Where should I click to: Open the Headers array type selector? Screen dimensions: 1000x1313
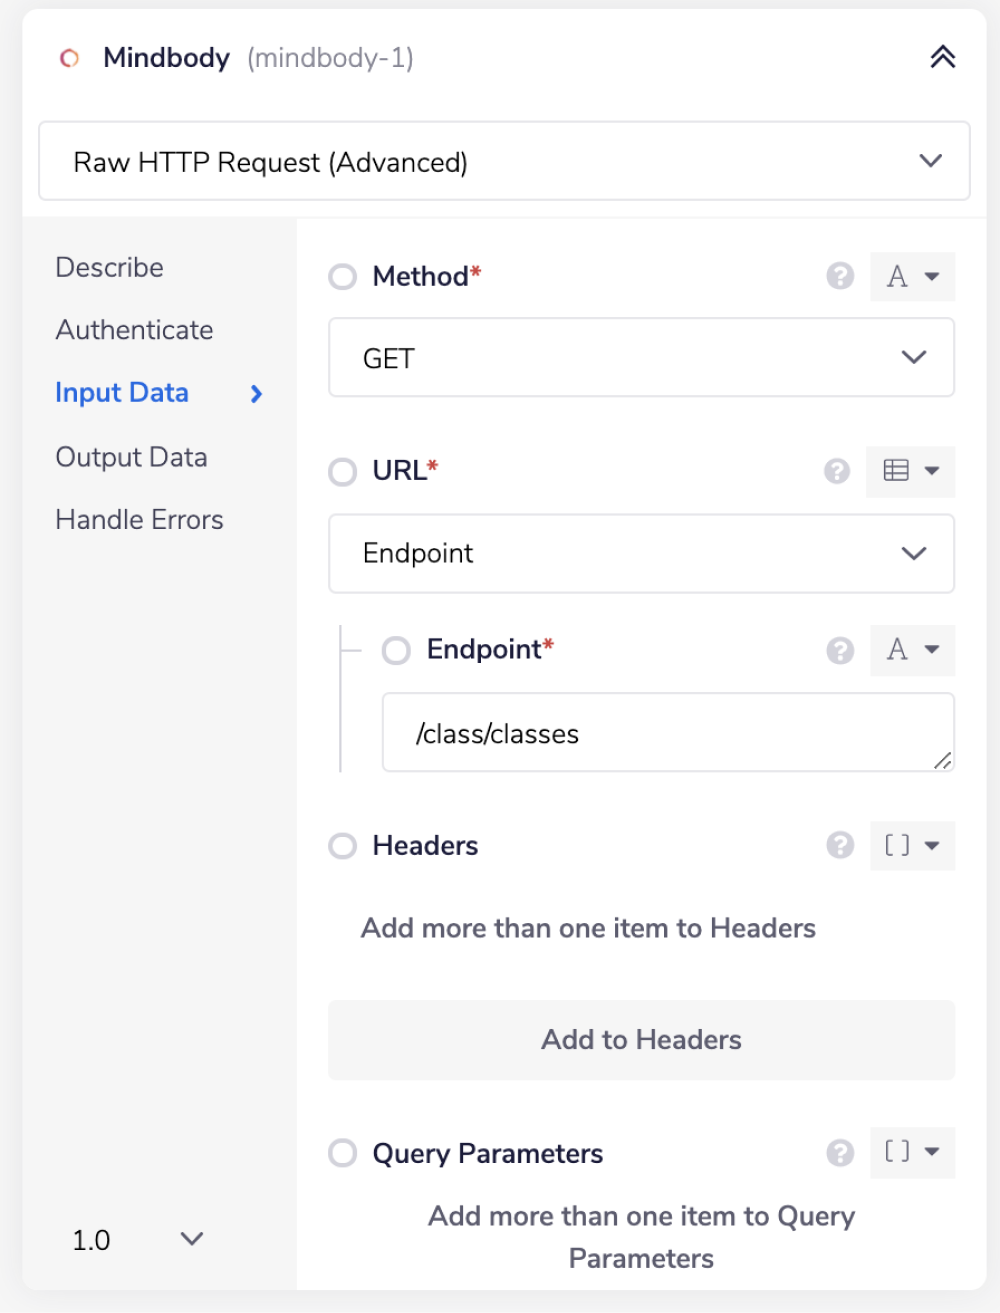[911, 846]
